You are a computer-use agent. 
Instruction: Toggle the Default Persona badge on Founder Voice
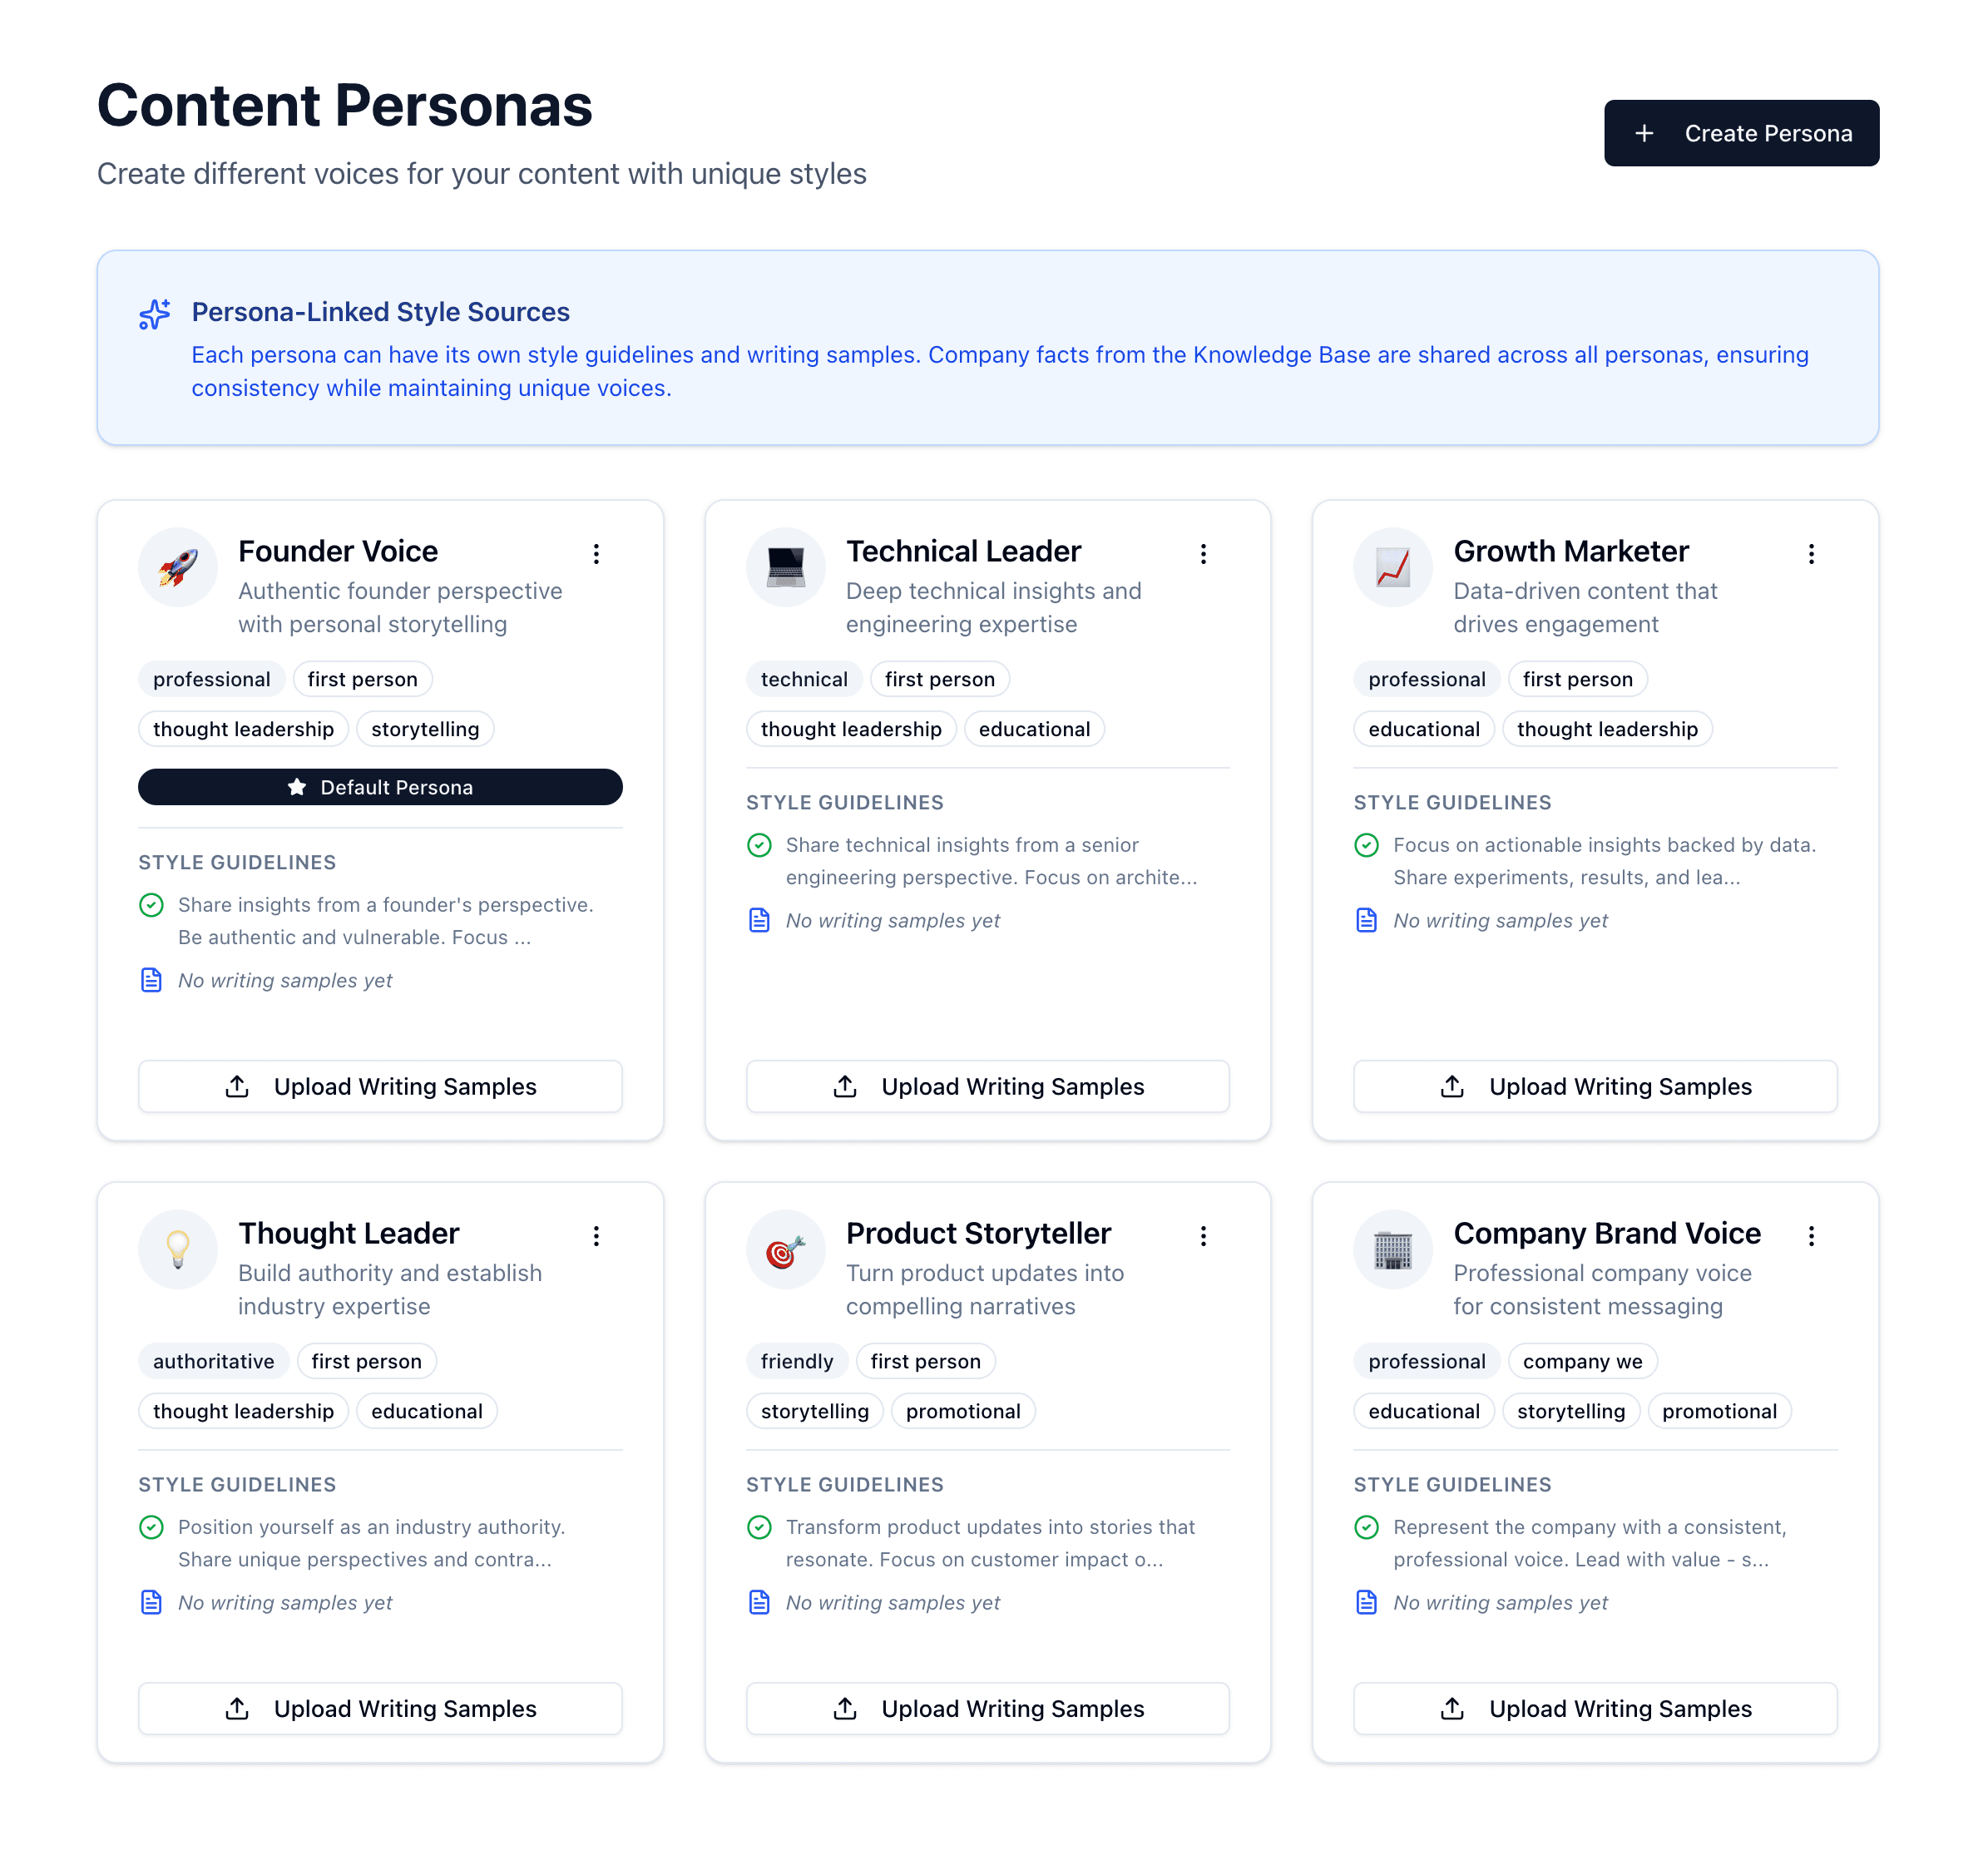click(380, 787)
